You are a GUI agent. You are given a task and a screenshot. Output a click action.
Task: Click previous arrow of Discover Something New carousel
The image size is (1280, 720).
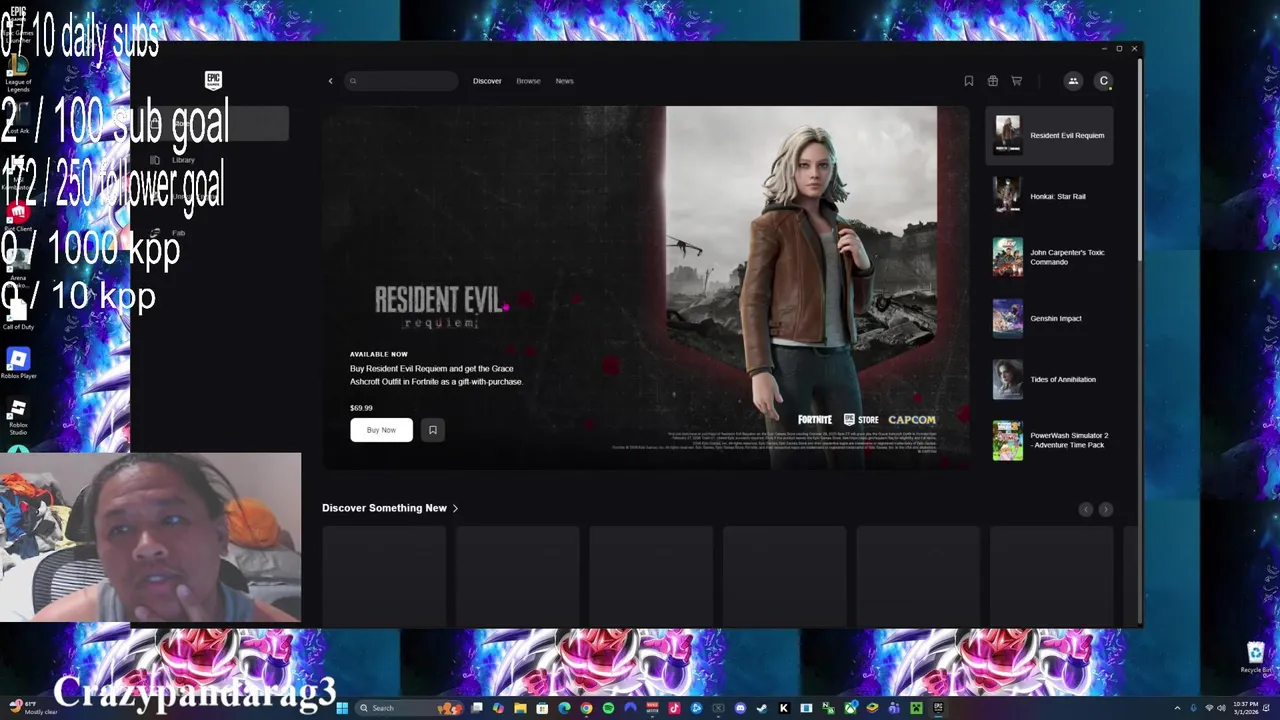point(1086,509)
